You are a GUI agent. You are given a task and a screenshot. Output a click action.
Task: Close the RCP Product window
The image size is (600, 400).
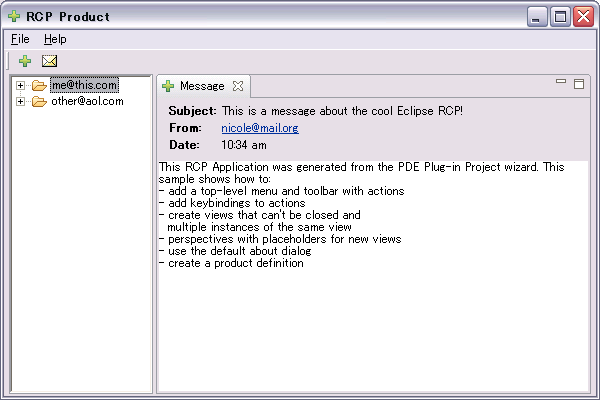click(x=583, y=17)
